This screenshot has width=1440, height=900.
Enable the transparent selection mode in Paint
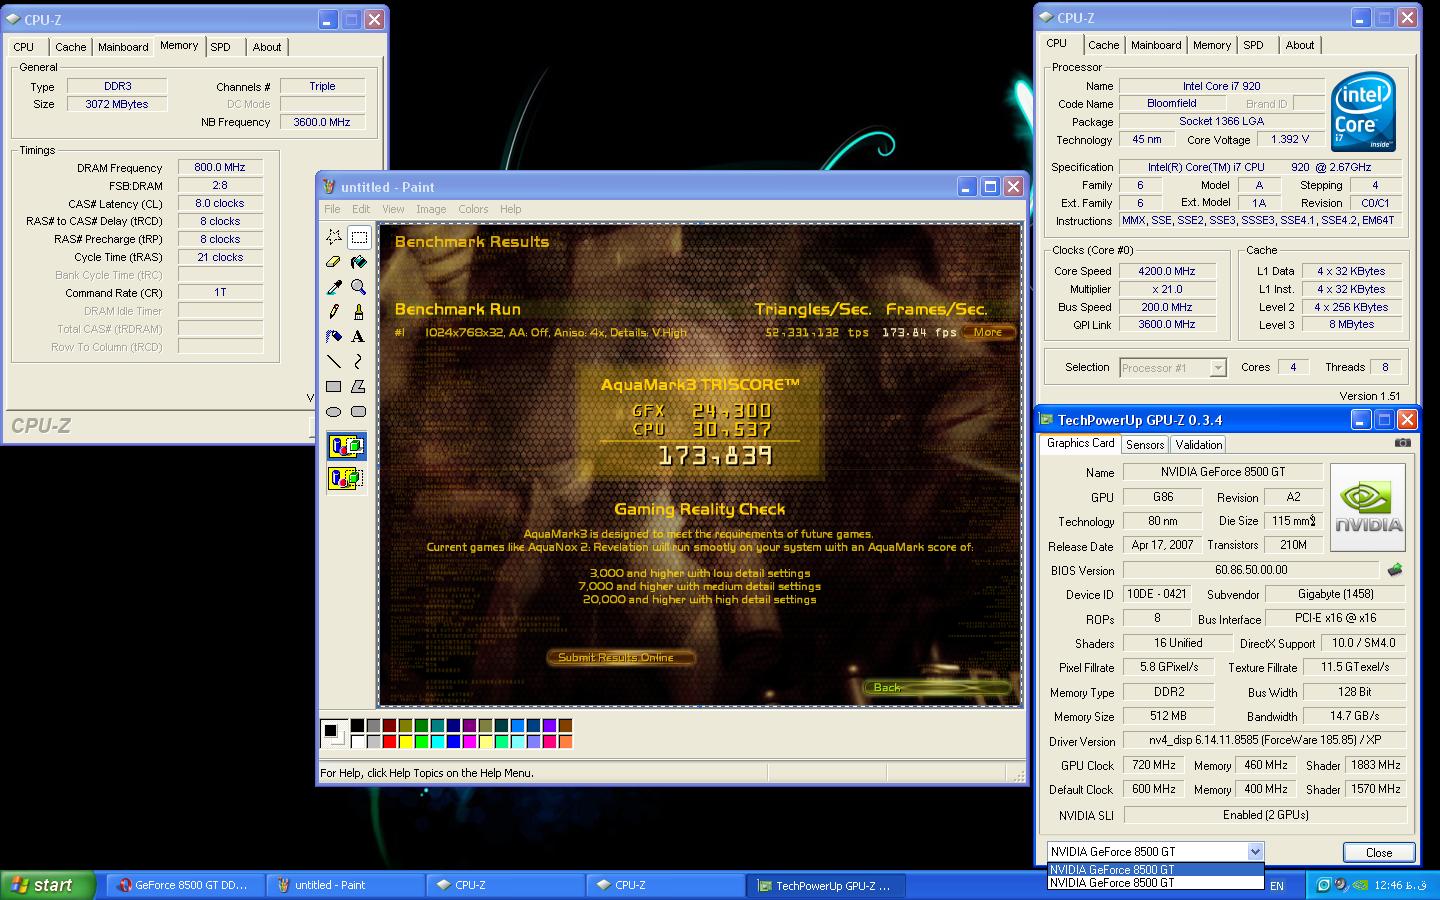(x=346, y=478)
